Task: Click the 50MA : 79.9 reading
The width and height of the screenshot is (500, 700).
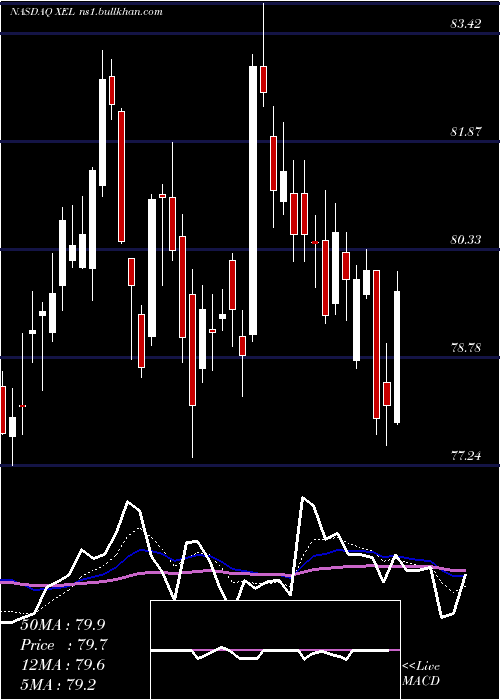Action: 63,625
